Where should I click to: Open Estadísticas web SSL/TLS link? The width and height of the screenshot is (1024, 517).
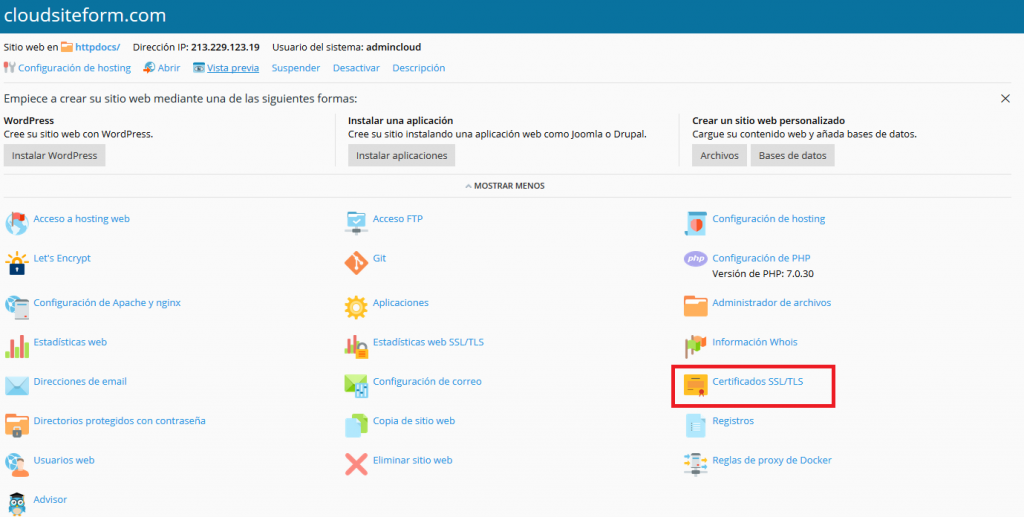point(428,342)
